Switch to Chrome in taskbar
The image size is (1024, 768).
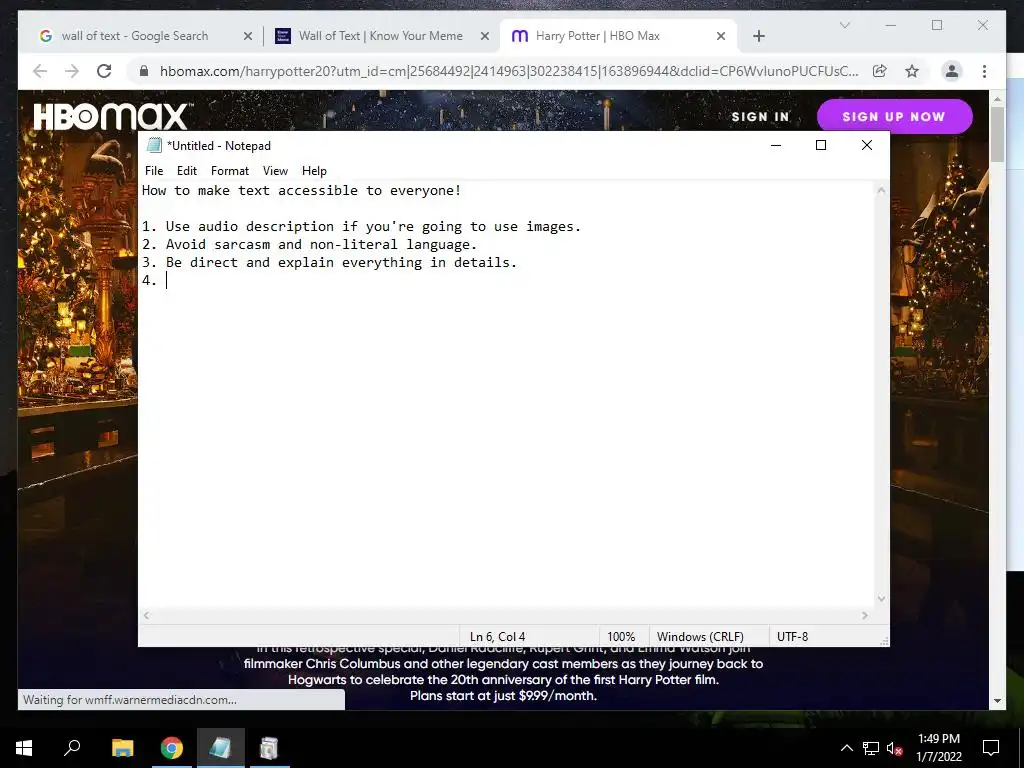click(x=172, y=748)
